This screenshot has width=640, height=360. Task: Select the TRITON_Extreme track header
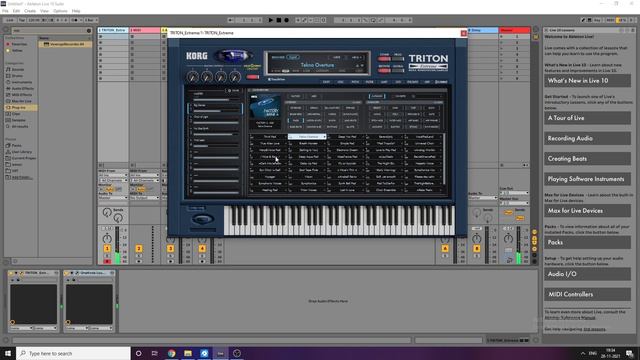pyautogui.click(x=113, y=30)
